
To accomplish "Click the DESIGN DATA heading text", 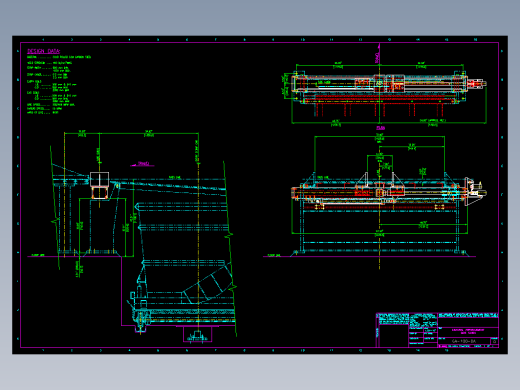I will (x=43, y=51).
